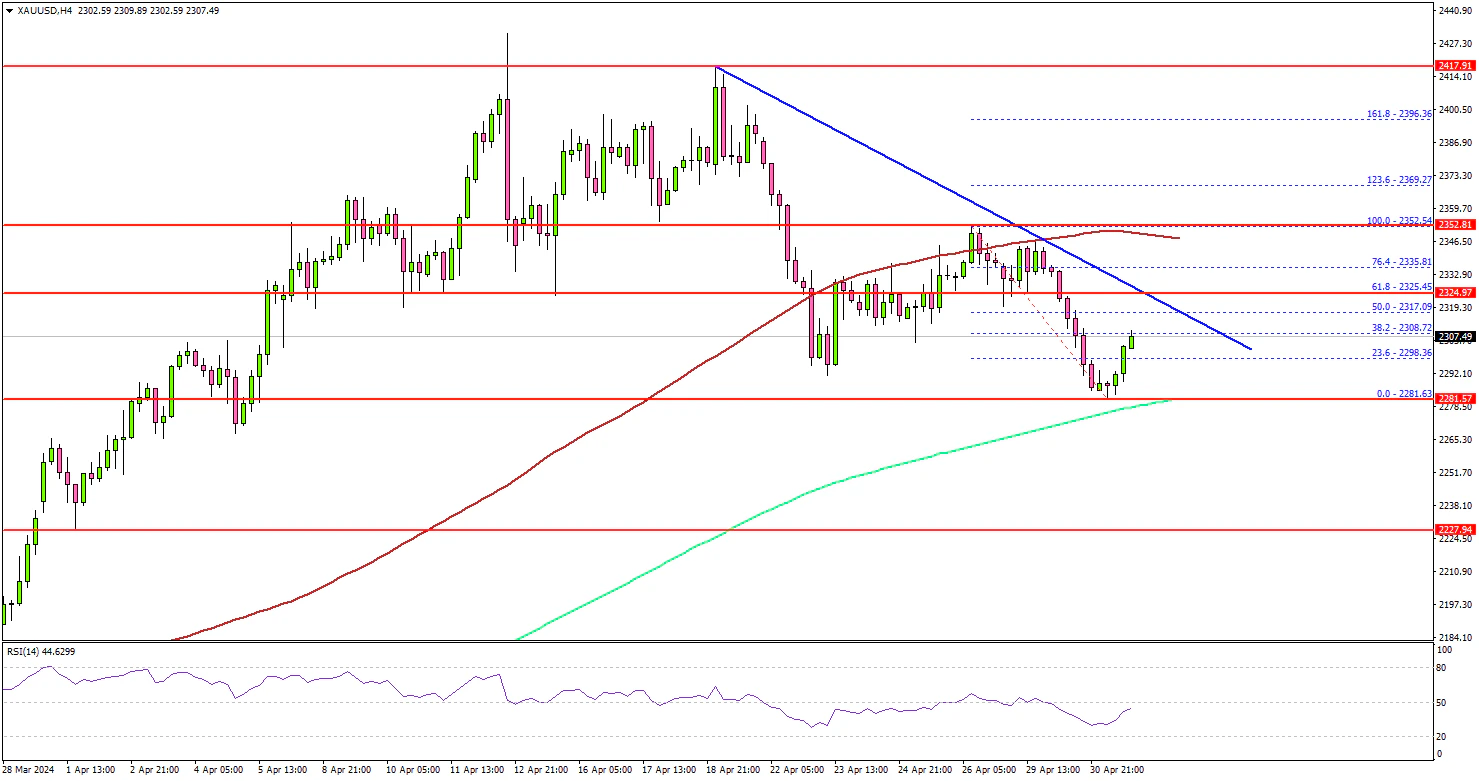
Task: Click the brown moving average curve
Action: tap(500, 486)
